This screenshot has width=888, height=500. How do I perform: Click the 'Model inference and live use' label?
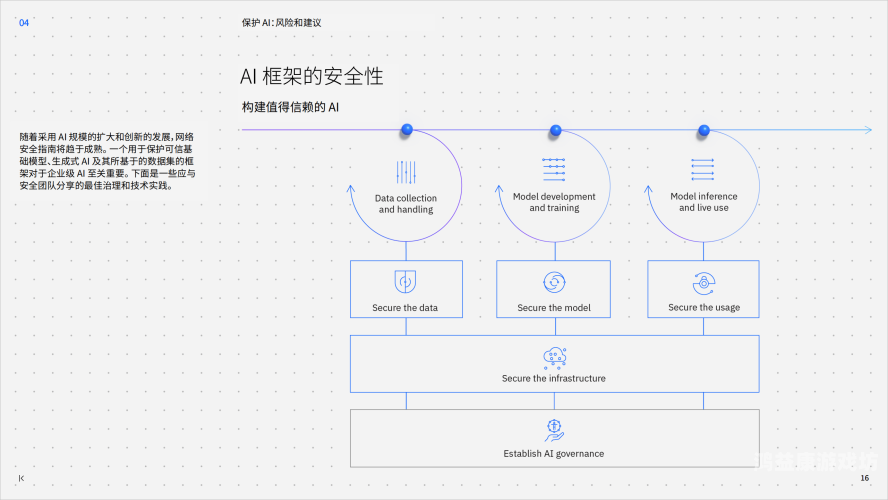point(704,202)
